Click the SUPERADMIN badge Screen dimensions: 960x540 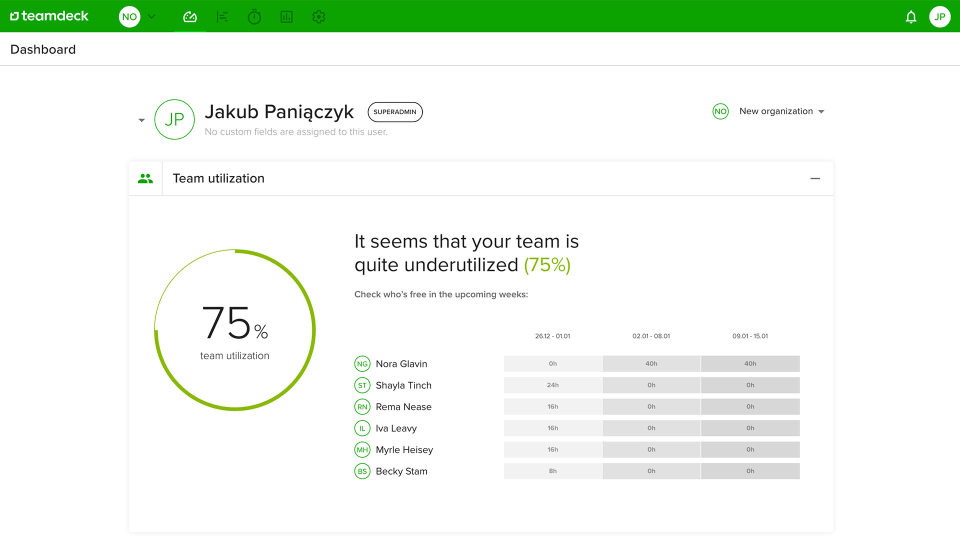pyautogui.click(x=395, y=112)
